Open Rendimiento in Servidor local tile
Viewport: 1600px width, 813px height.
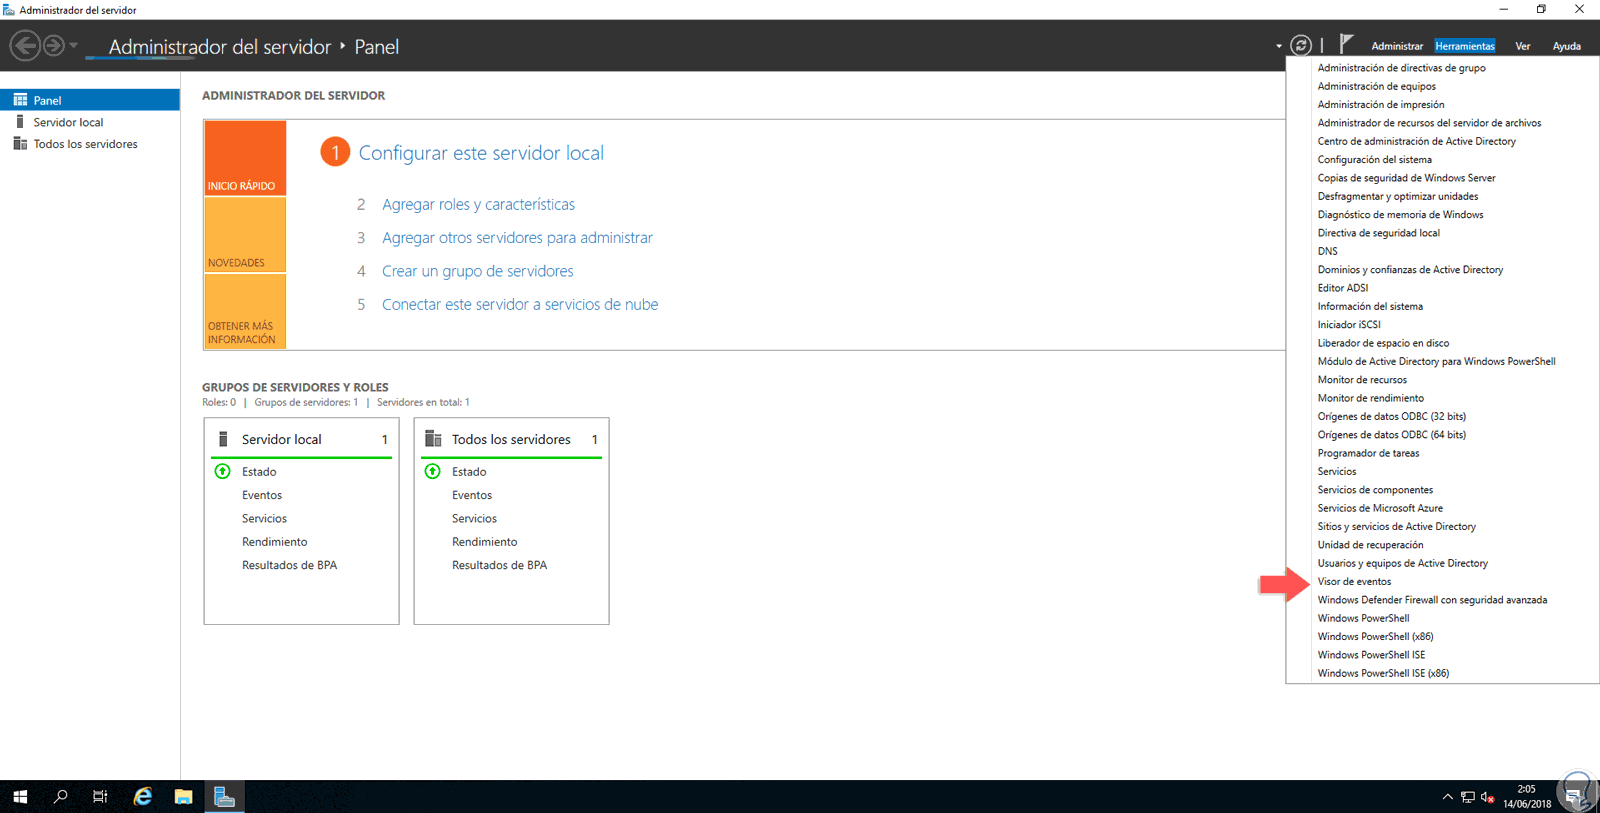pyautogui.click(x=274, y=542)
